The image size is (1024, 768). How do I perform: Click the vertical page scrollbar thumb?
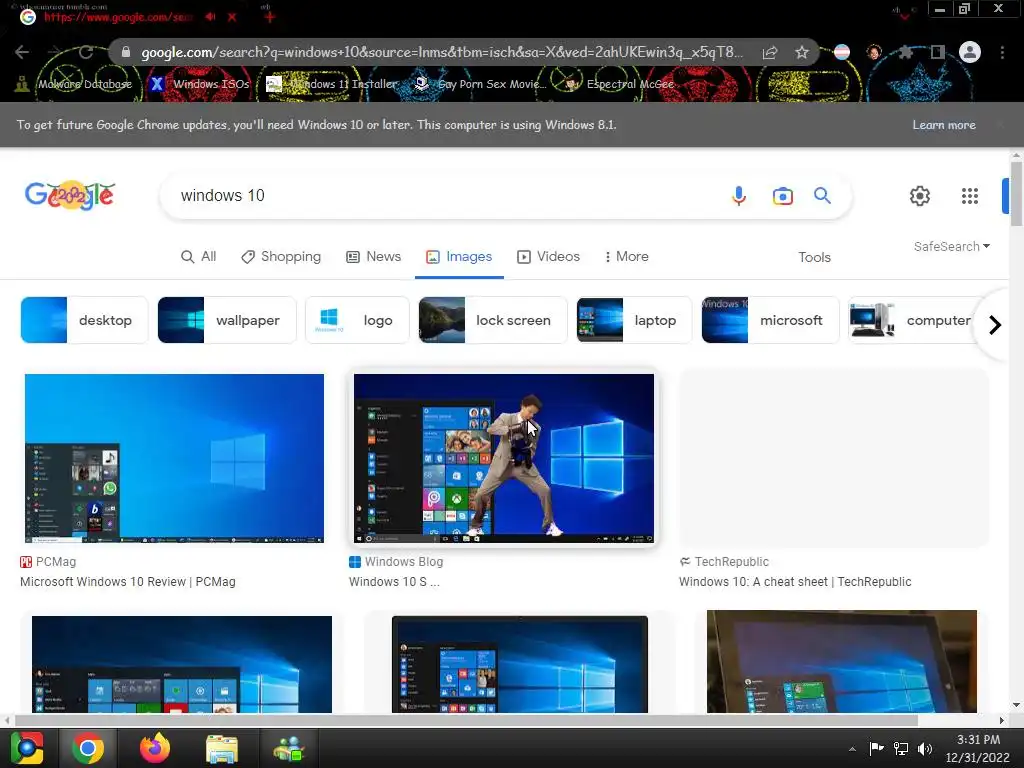tap(1016, 194)
